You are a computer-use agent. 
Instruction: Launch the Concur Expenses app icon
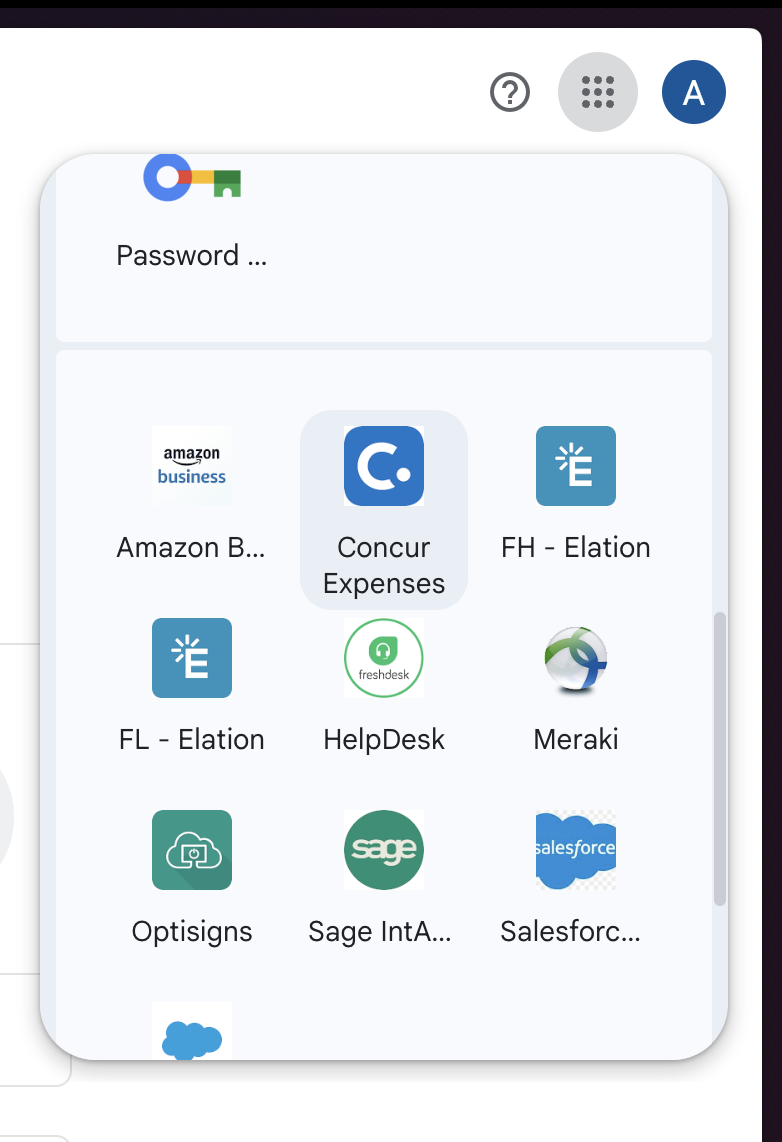click(x=384, y=466)
